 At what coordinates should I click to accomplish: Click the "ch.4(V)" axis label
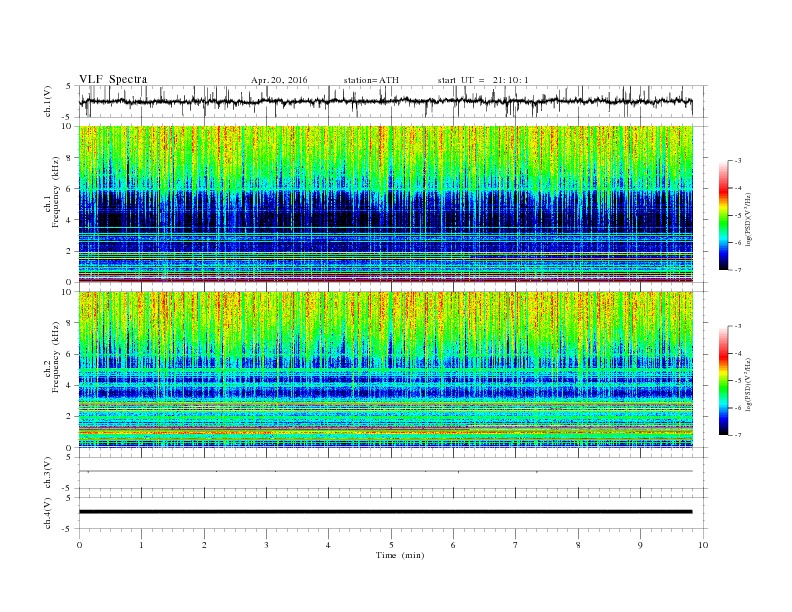[48, 513]
